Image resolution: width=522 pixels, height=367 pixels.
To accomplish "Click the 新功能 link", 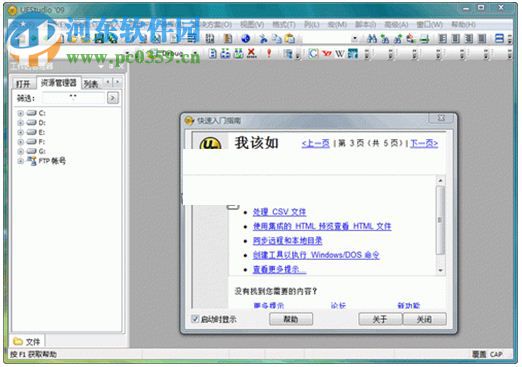I will (x=409, y=305).
